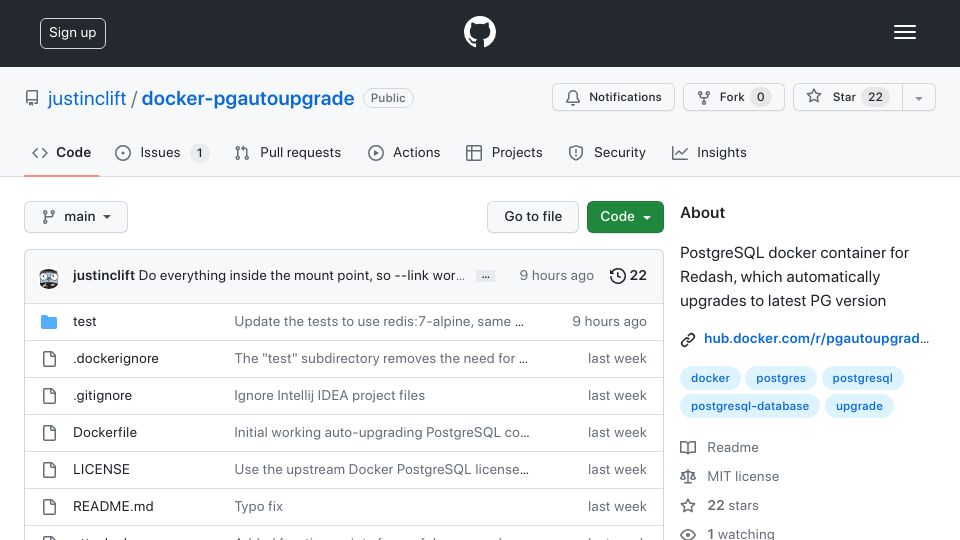Click the file icon beside README.md

tap(50, 506)
